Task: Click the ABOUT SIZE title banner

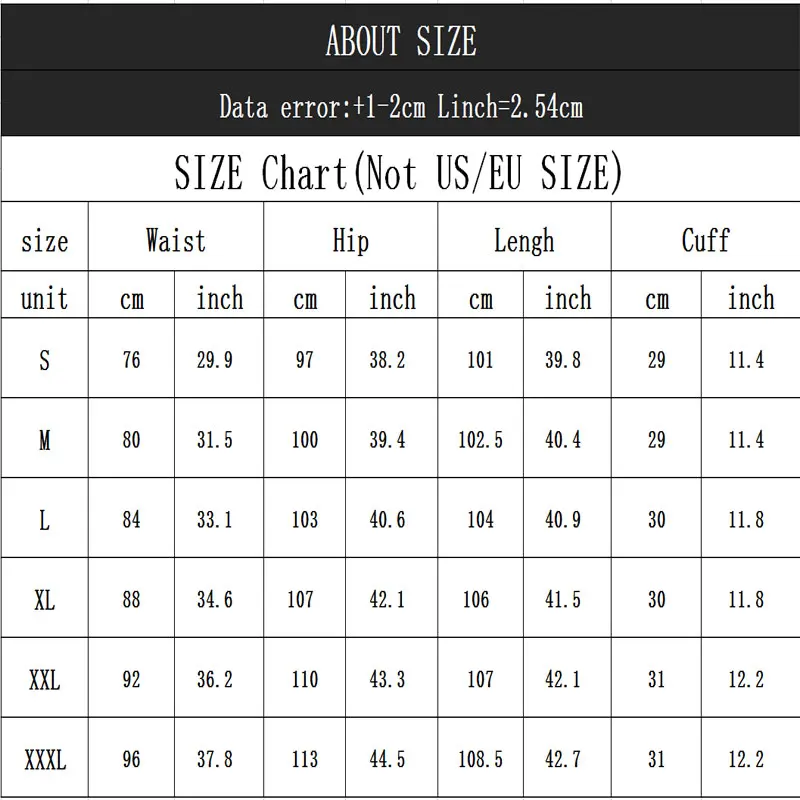Action: pos(400,41)
